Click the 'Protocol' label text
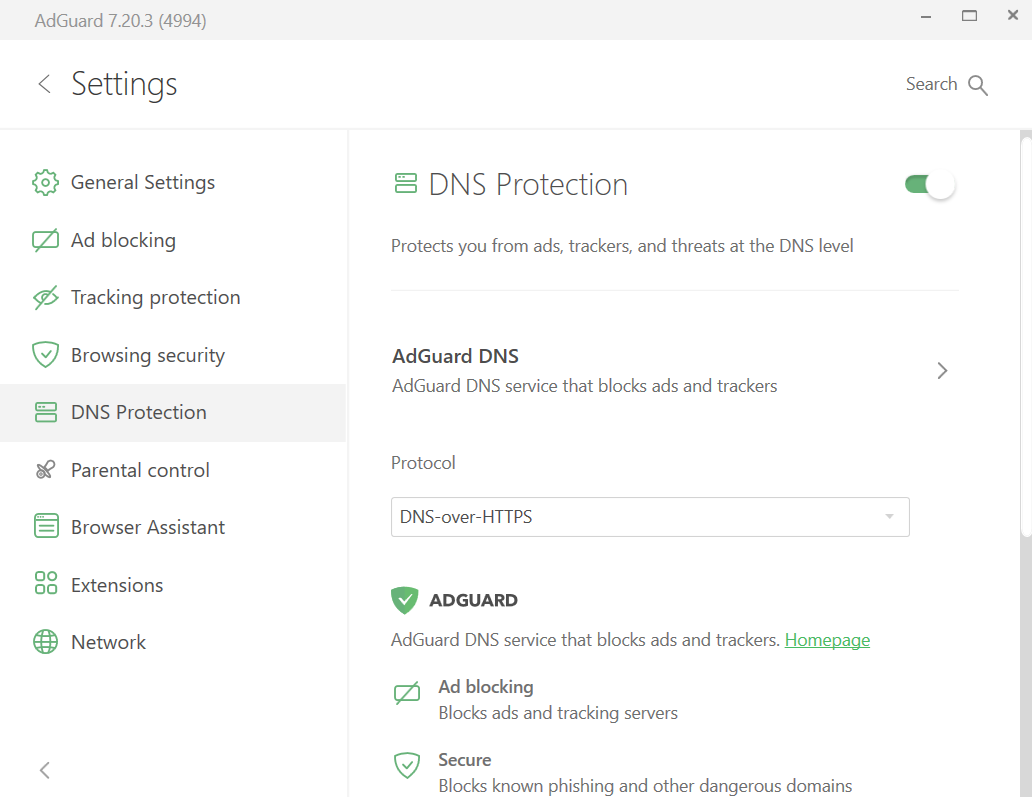The width and height of the screenshot is (1032, 797). tap(423, 463)
